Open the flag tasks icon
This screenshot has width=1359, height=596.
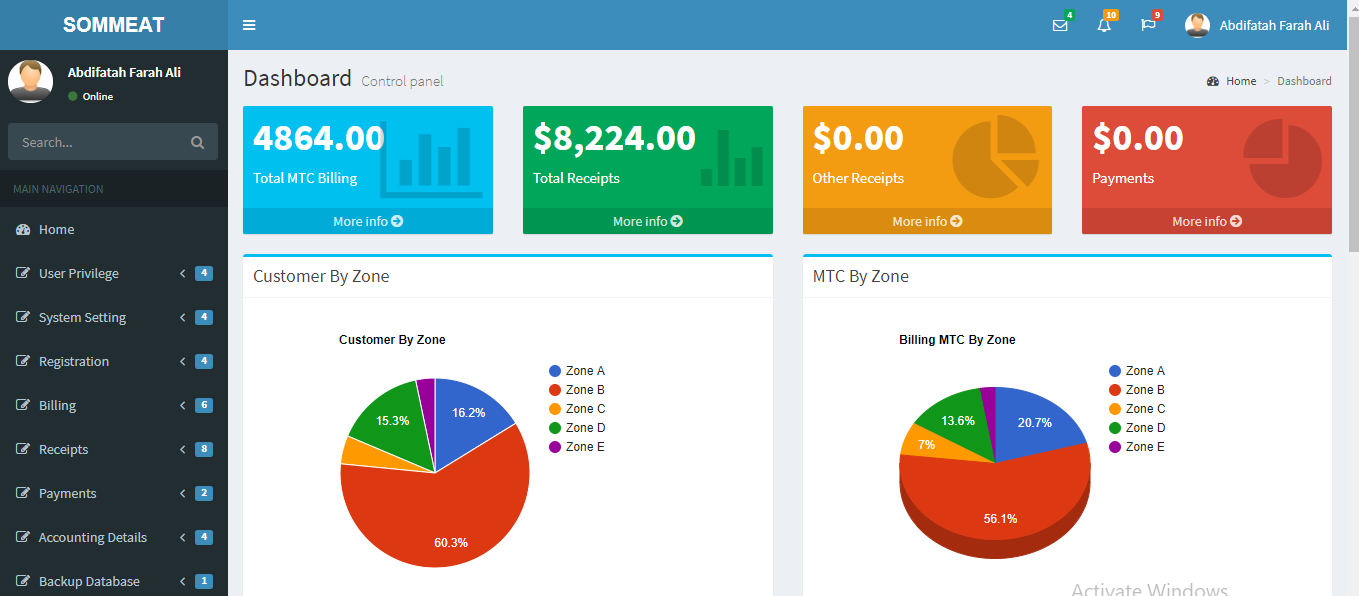tap(1148, 25)
